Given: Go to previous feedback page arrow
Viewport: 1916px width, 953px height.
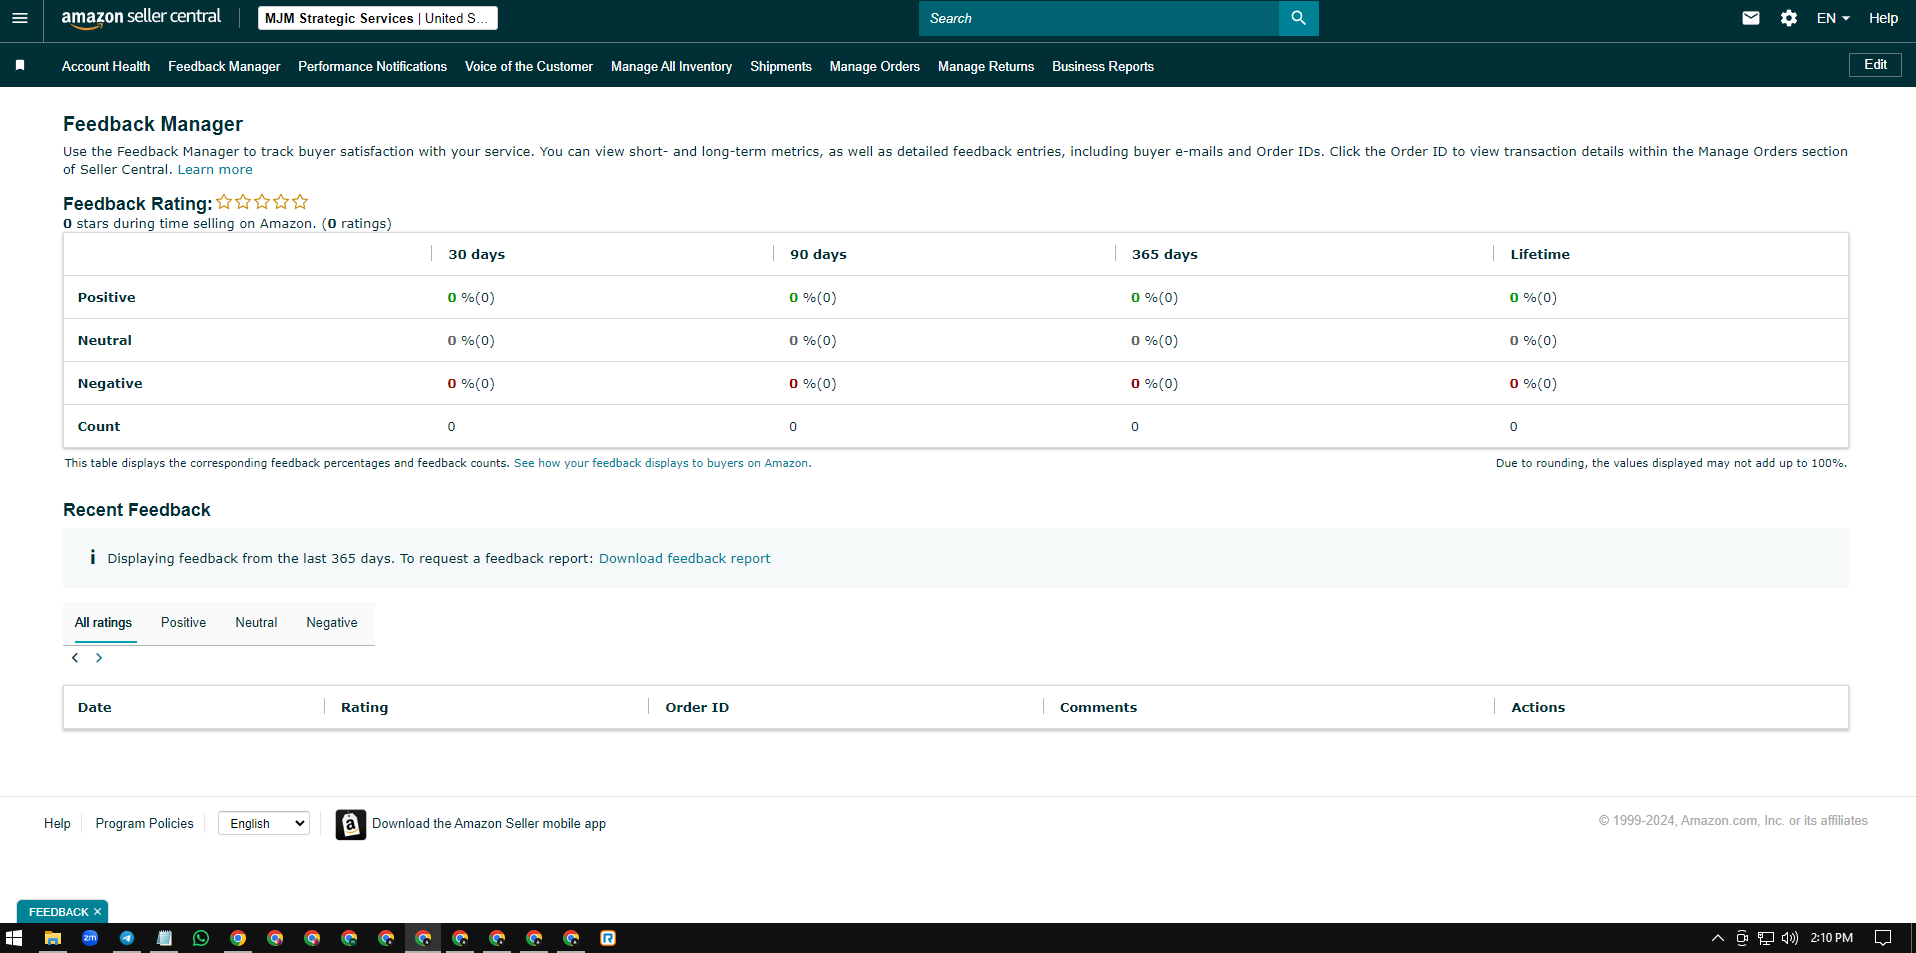Looking at the screenshot, I should coord(75,658).
